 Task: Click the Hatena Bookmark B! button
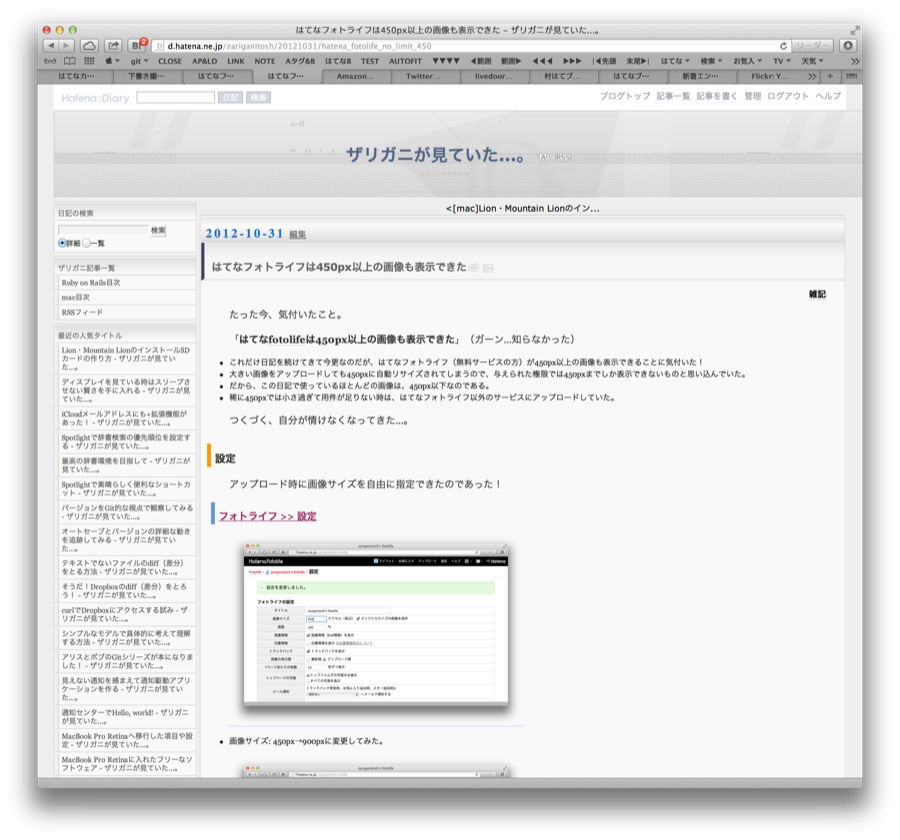[137, 45]
